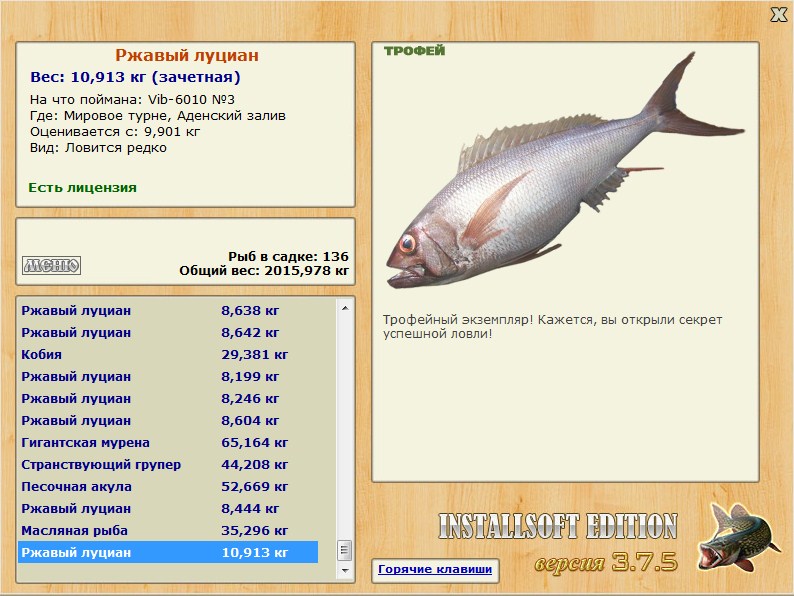Select Ржавый луциан 8,199 кг row
The height and width of the screenshot is (596, 794).
click(168, 377)
